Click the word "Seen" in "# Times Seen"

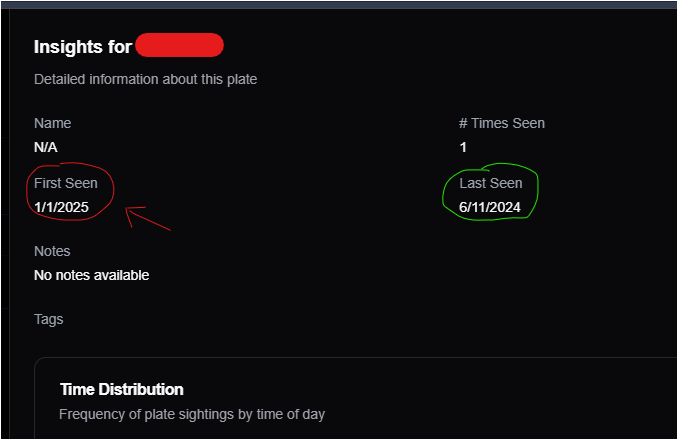pyautogui.click(x=528, y=123)
